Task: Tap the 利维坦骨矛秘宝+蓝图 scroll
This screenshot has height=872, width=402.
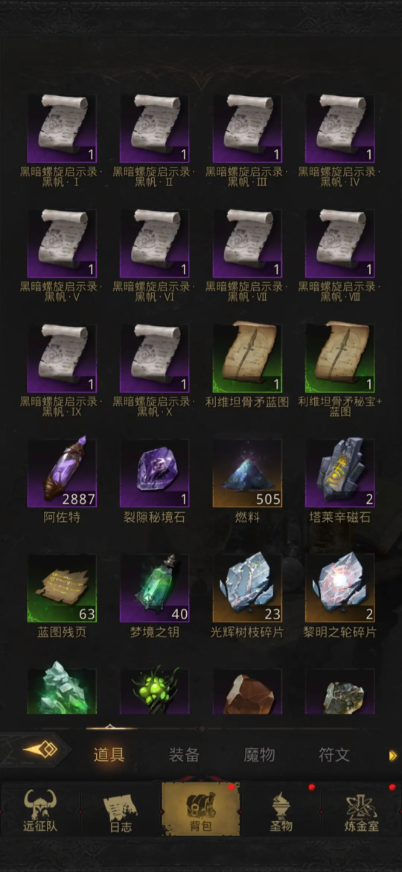Action: click(340, 358)
